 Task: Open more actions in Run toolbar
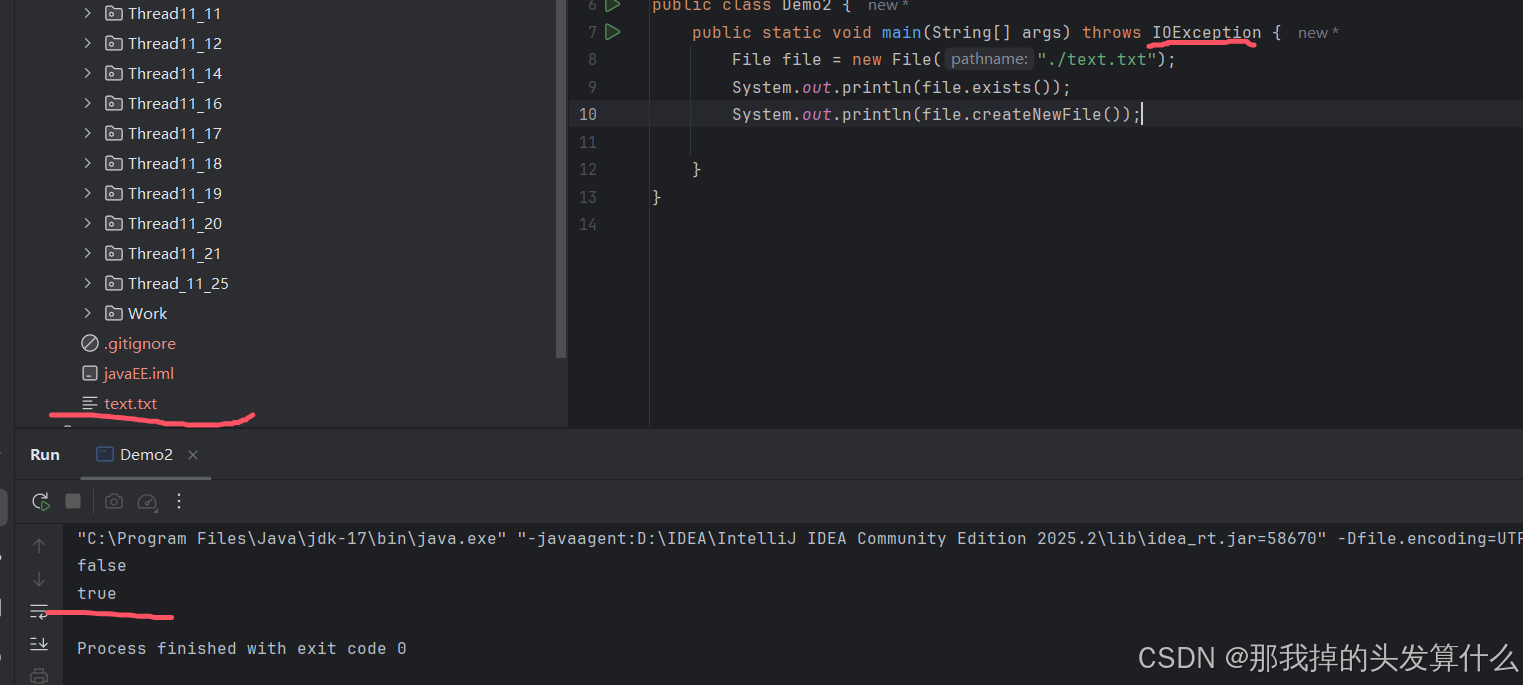179,501
